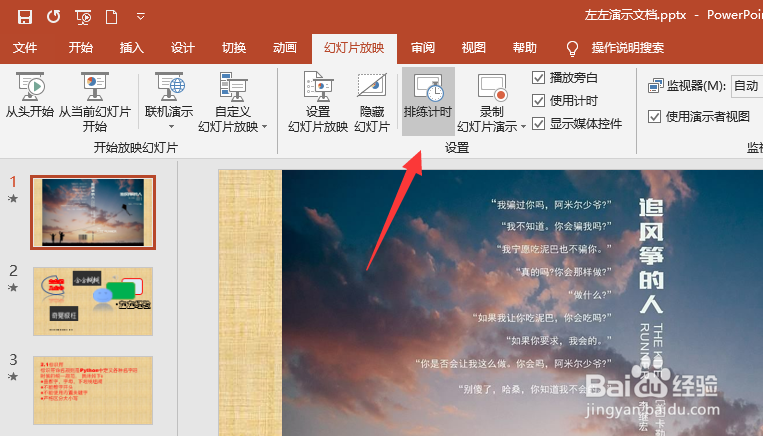Expand the 联机演示 dropdown arrow
This screenshot has height=436, width=763.
coord(171,127)
